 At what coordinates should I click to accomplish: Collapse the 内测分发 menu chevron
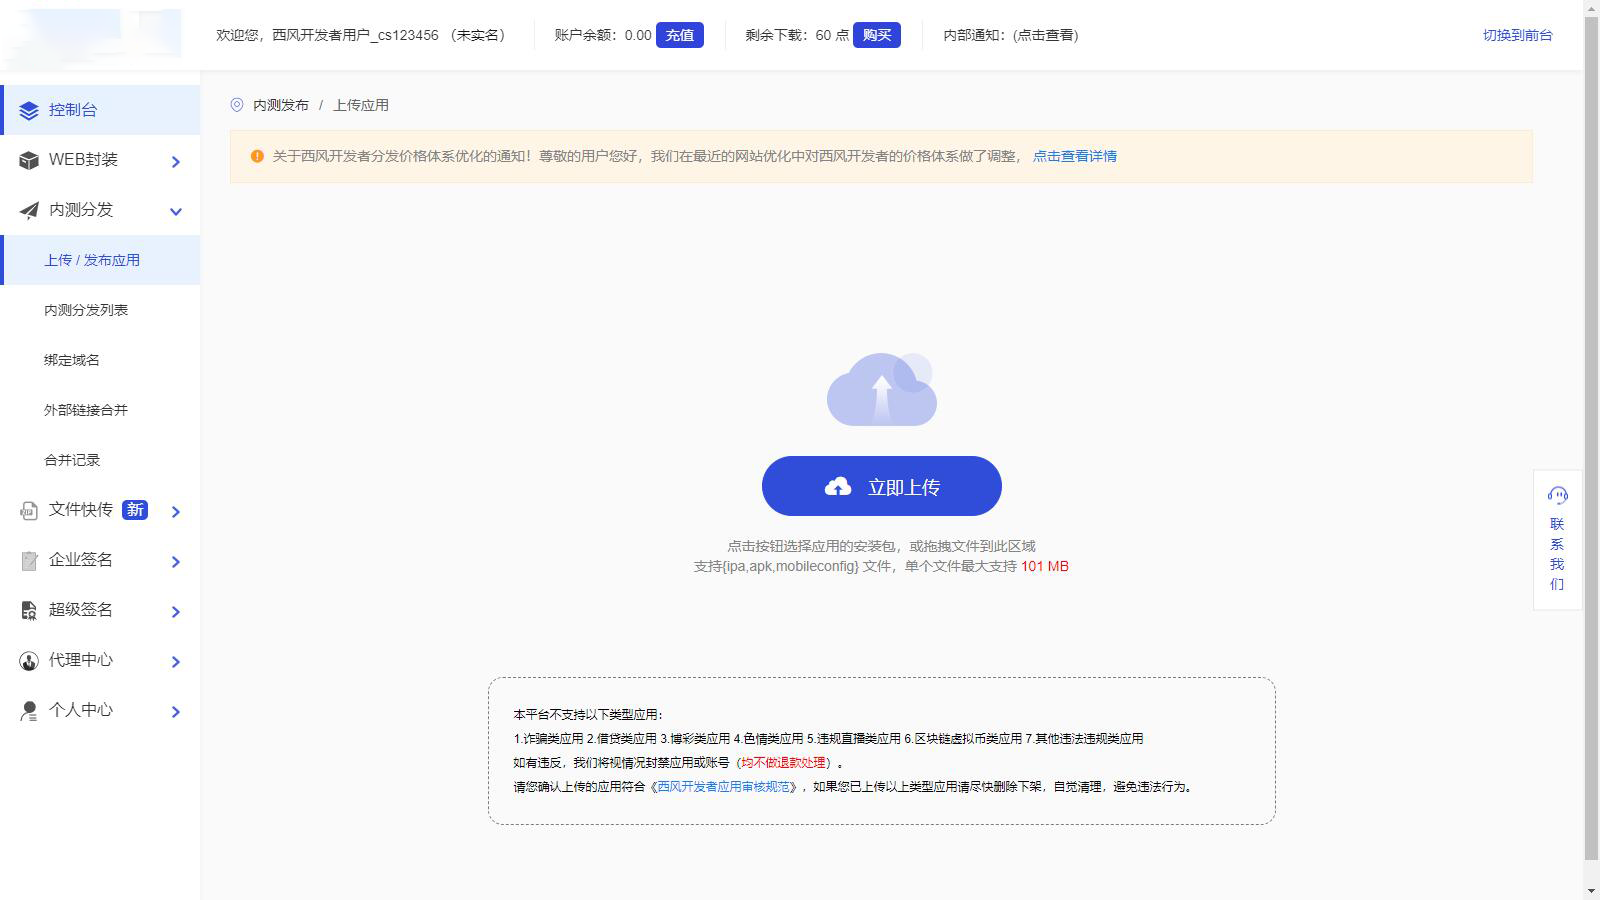point(176,211)
